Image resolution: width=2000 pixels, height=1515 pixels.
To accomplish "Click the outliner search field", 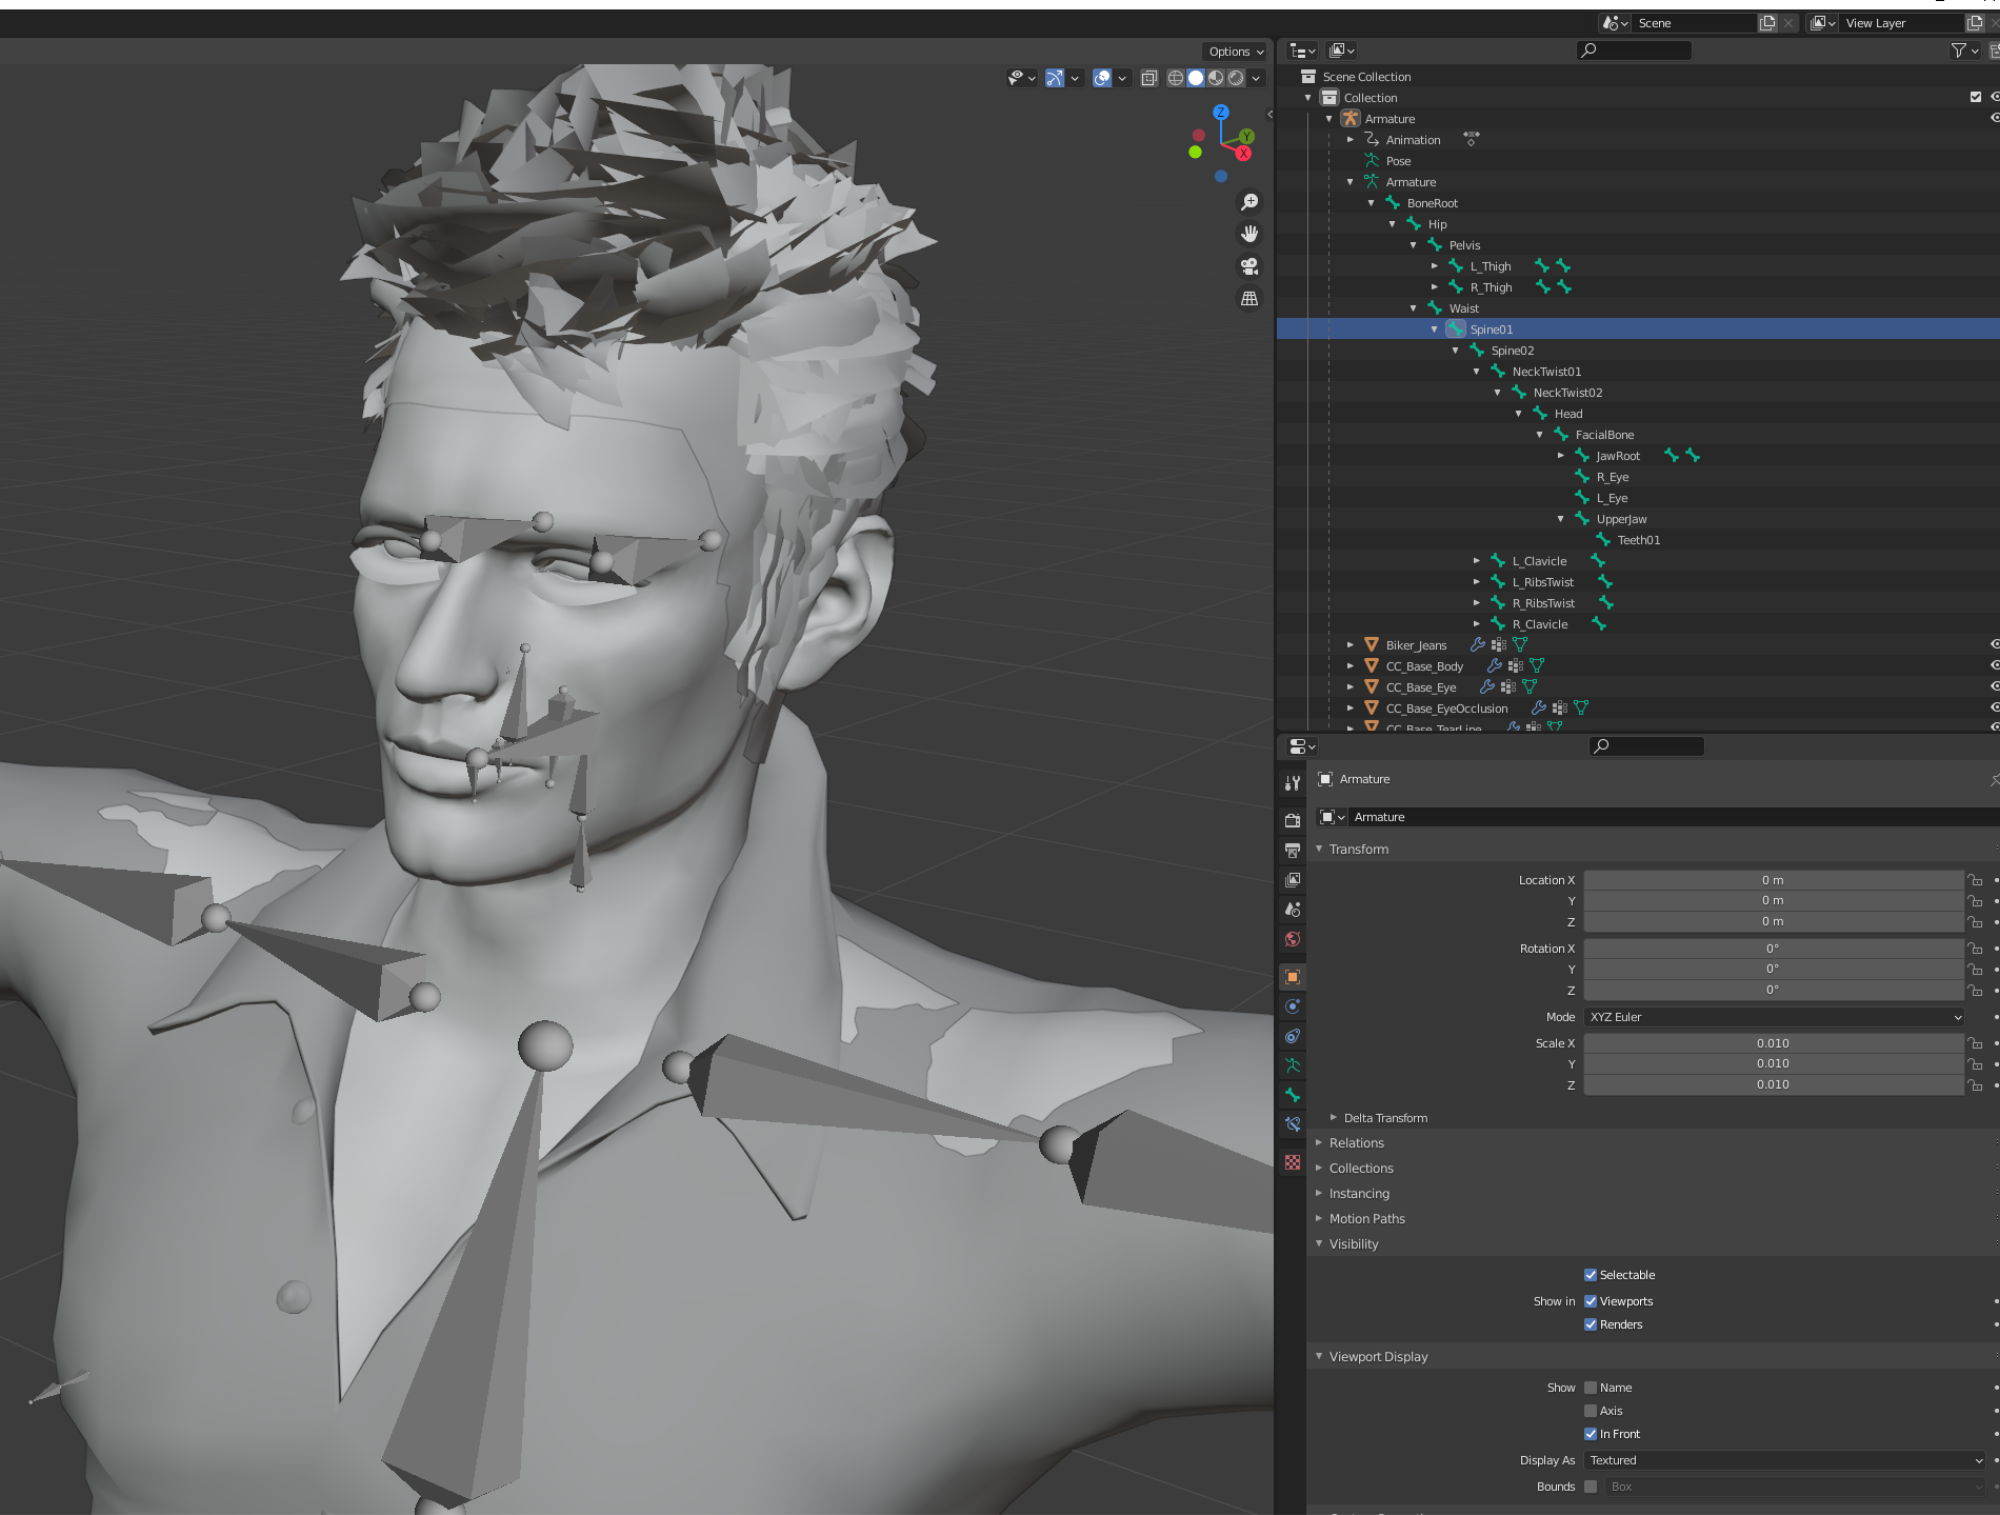I will click(x=1634, y=50).
